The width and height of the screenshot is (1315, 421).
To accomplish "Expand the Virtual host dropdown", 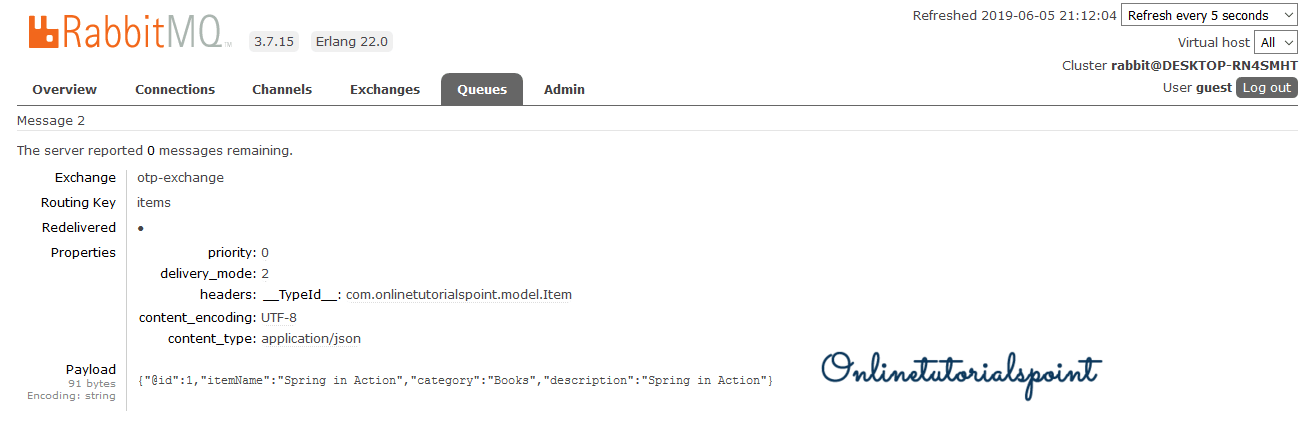I will coord(1277,42).
